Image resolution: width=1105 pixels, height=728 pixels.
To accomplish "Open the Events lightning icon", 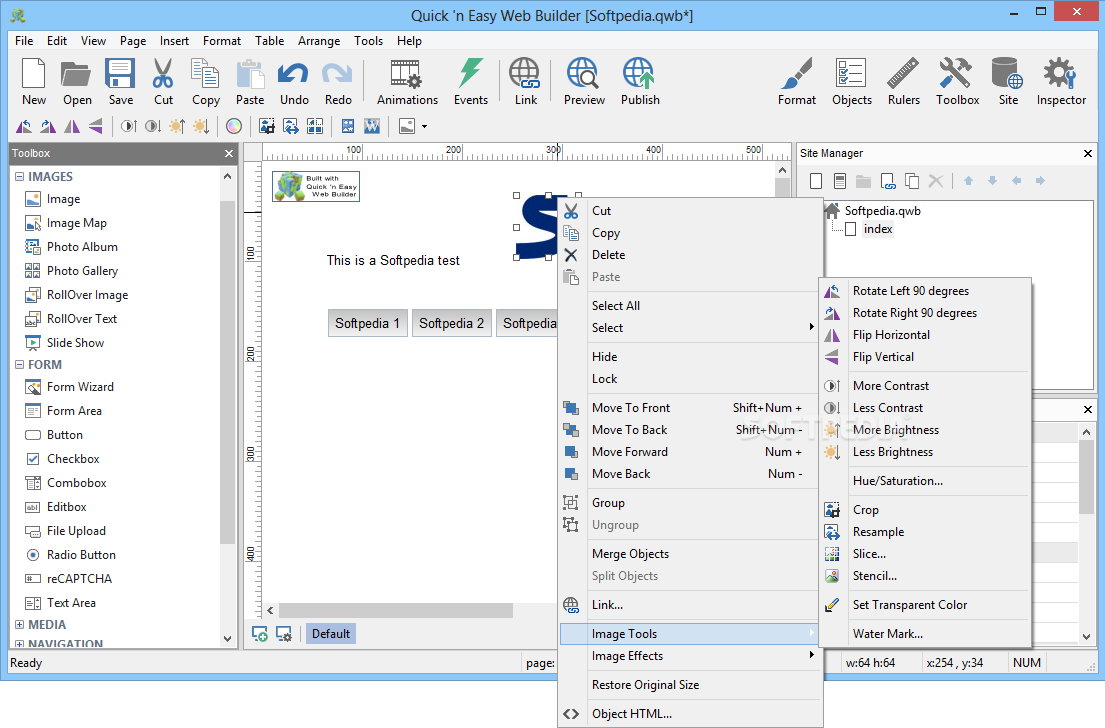I will 471,82.
